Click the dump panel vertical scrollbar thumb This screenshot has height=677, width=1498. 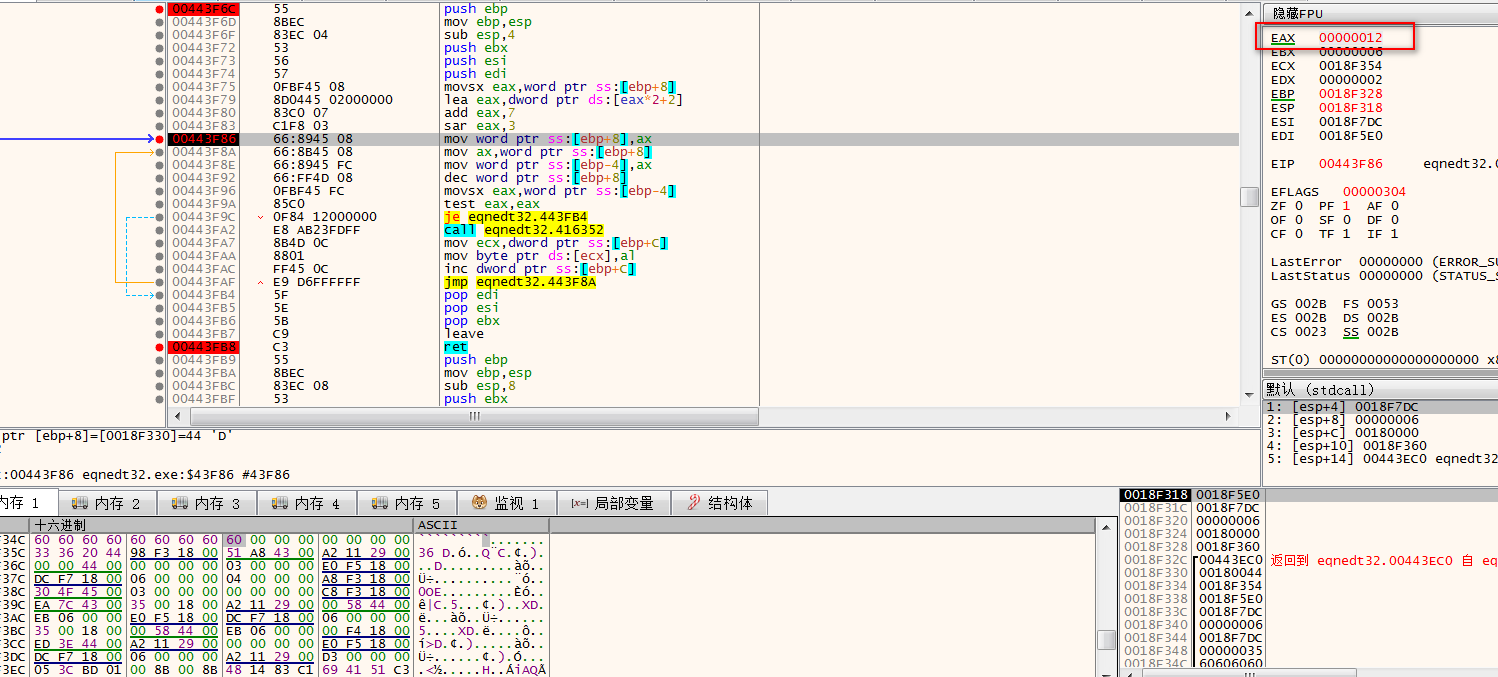pyautogui.click(x=1106, y=640)
